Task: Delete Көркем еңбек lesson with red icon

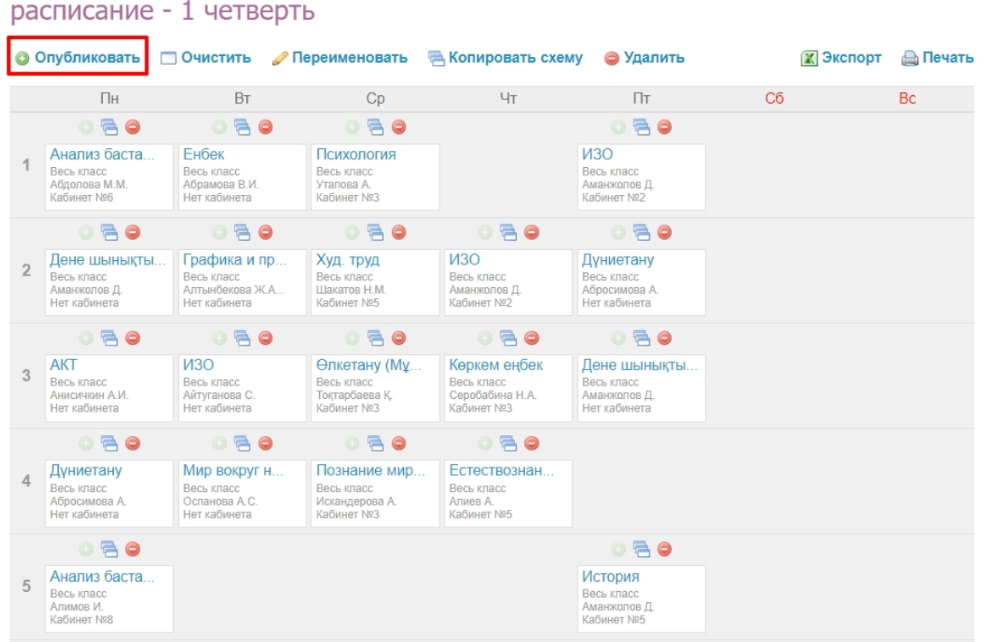Action: 531,338
